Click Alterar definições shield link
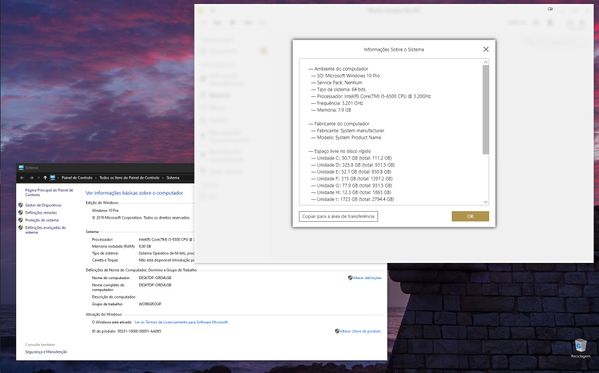 365,278
